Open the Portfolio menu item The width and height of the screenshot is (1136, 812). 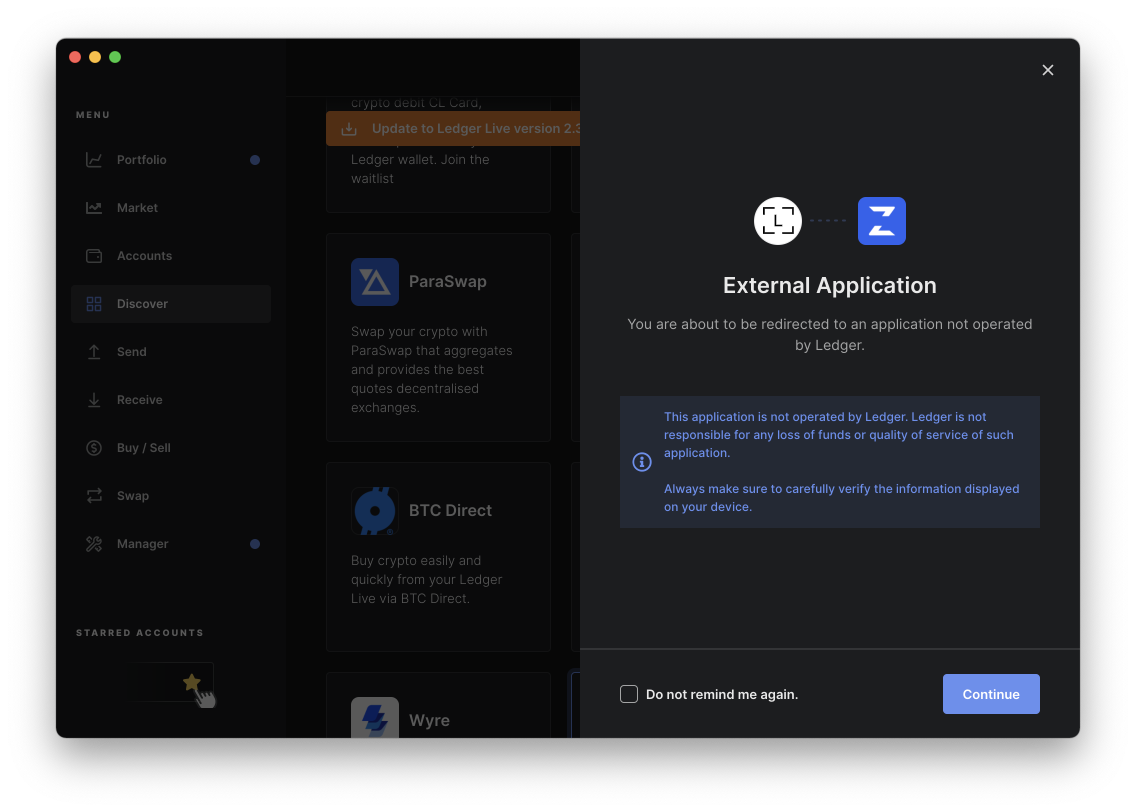(x=171, y=159)
